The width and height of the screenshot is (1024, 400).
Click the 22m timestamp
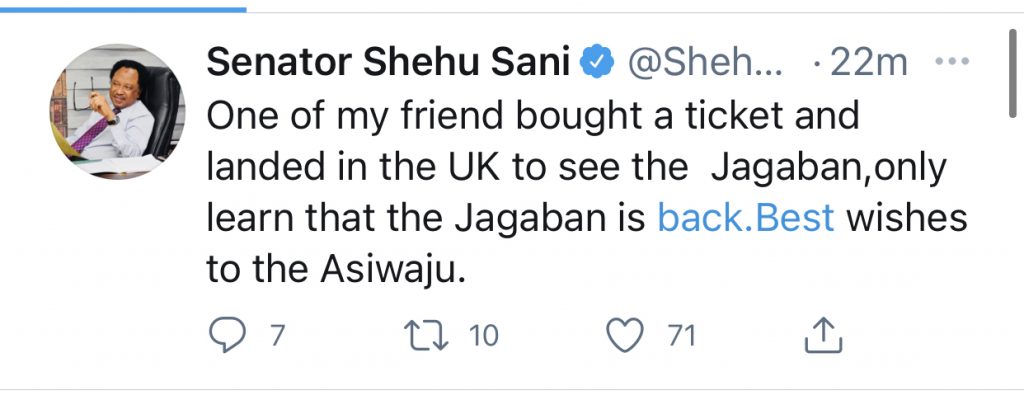pyautogui.click(x=863, y=63)
